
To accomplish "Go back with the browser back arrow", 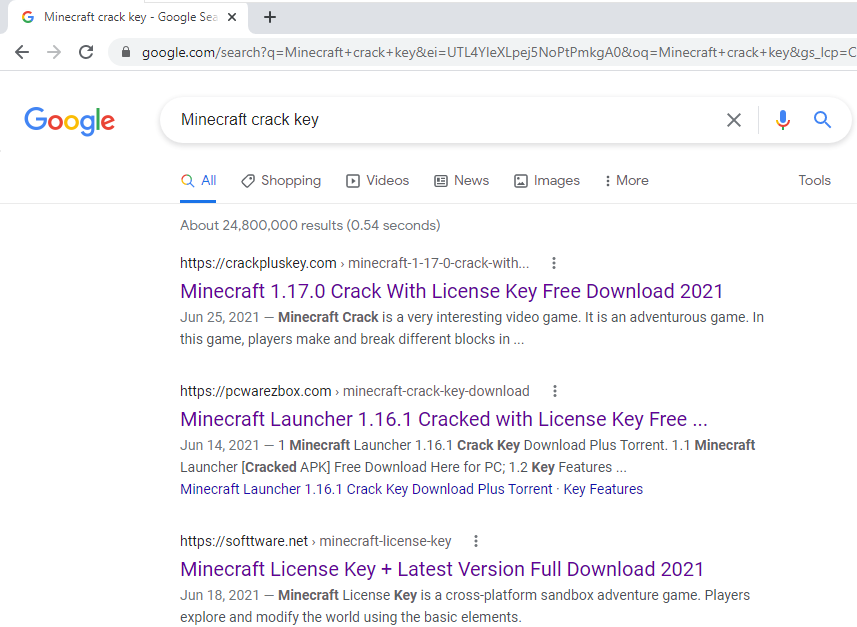I will pos(22,52).
